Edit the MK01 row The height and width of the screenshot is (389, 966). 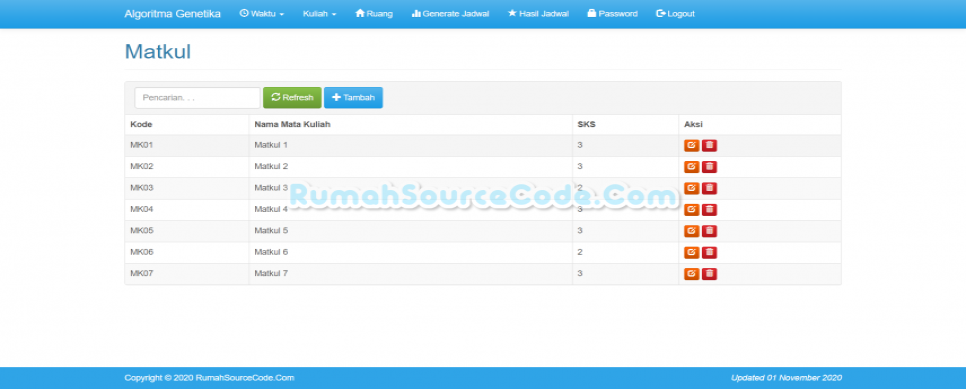coord(691,145)
